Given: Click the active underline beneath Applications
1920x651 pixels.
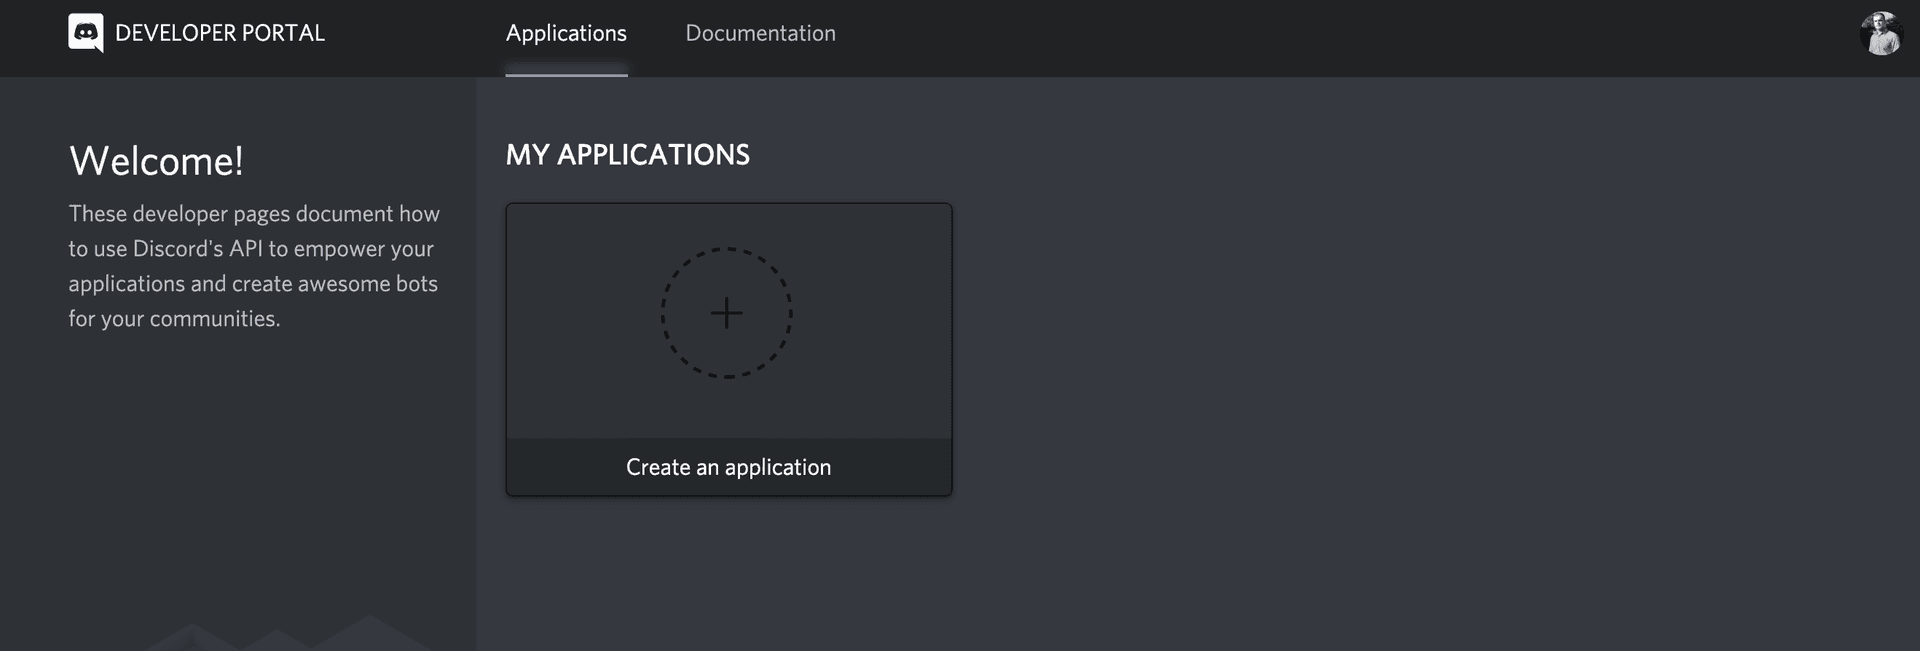Looking at the screenshot, I should 566,72.
